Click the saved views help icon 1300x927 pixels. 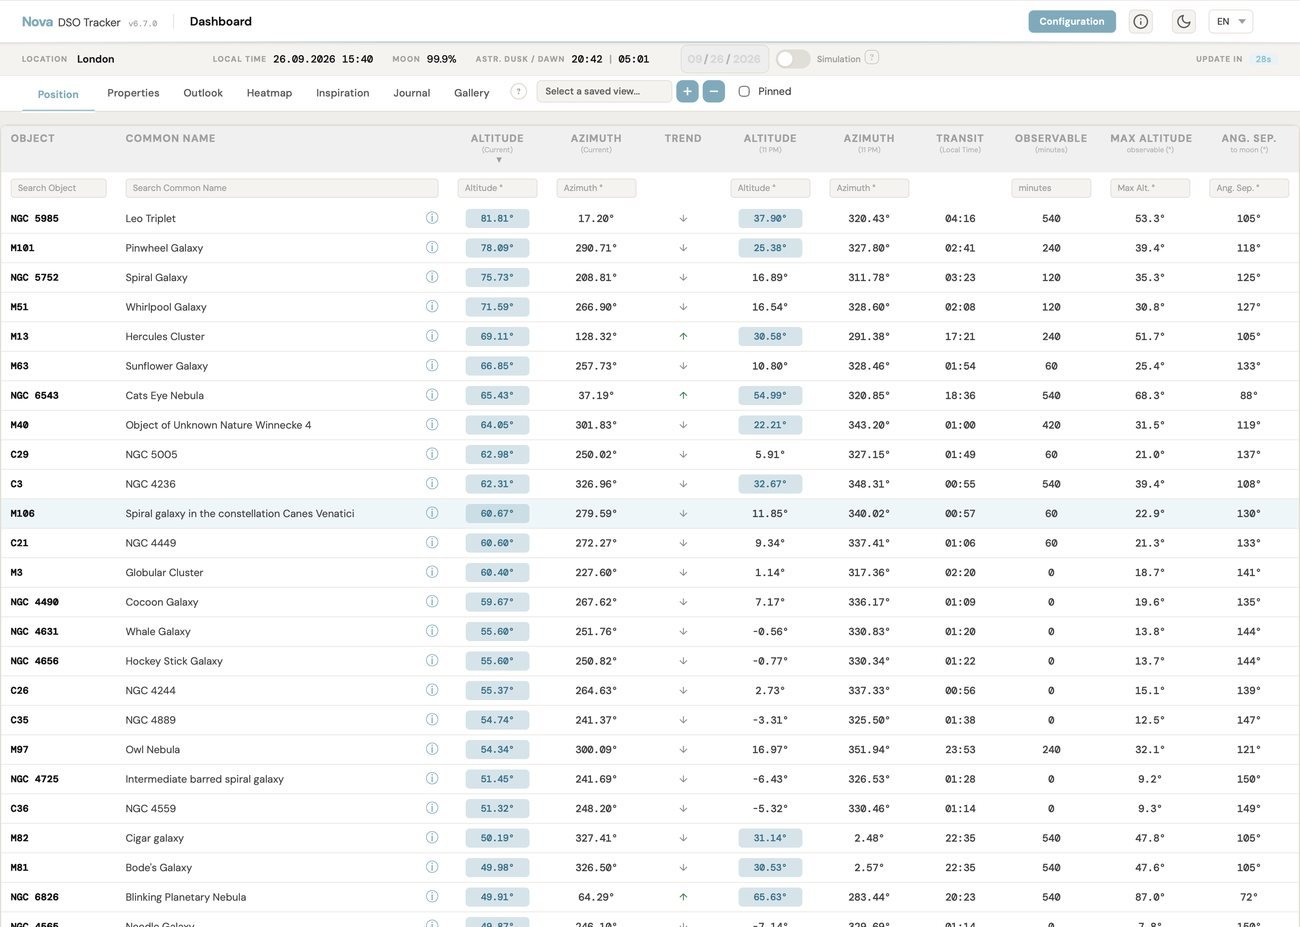[518, 91]
